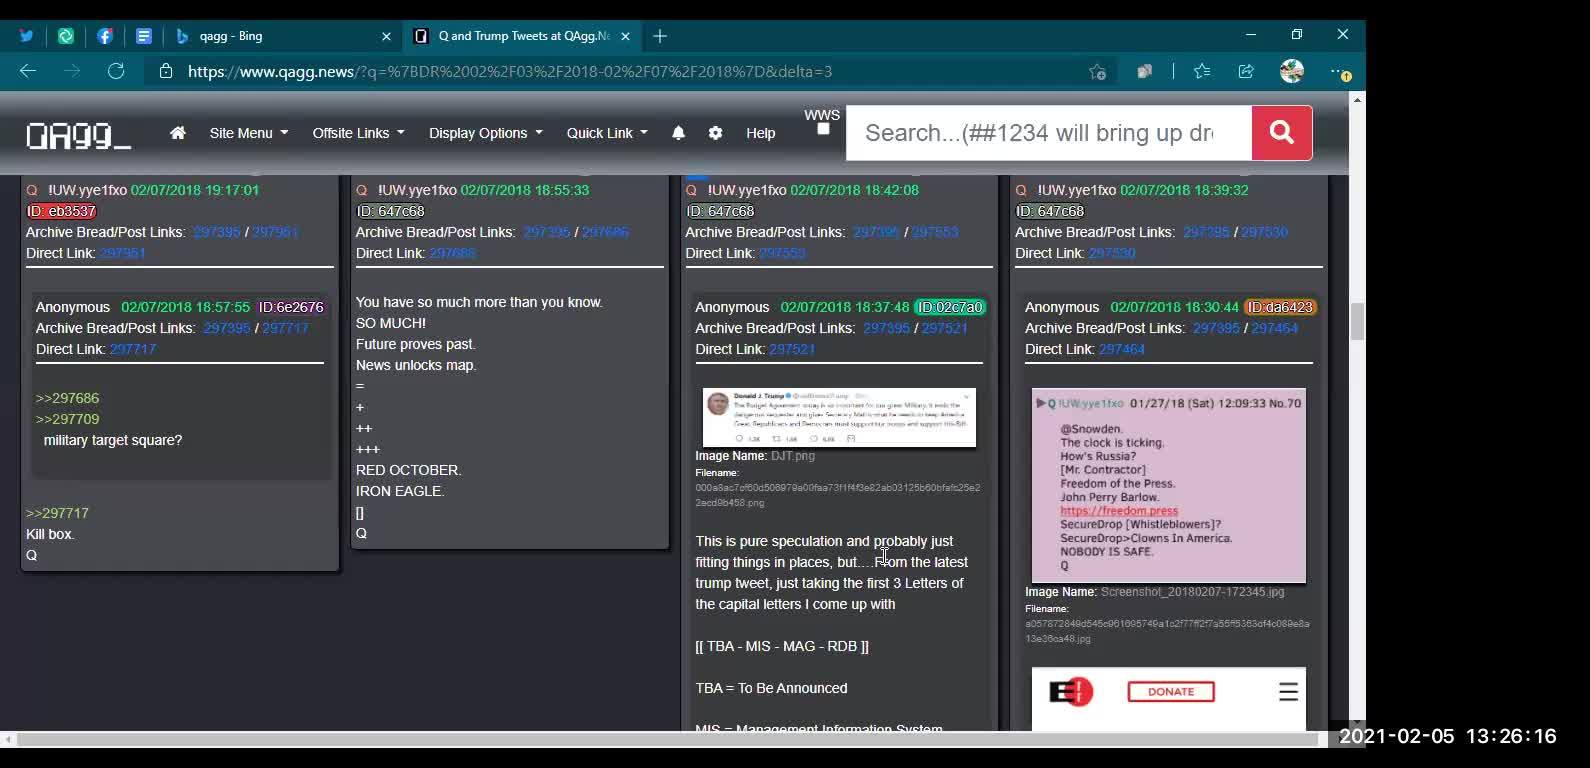The height and width of the screenshot is (768, 1590).
Task: Open direct link 297686
Action: (453, 253)
